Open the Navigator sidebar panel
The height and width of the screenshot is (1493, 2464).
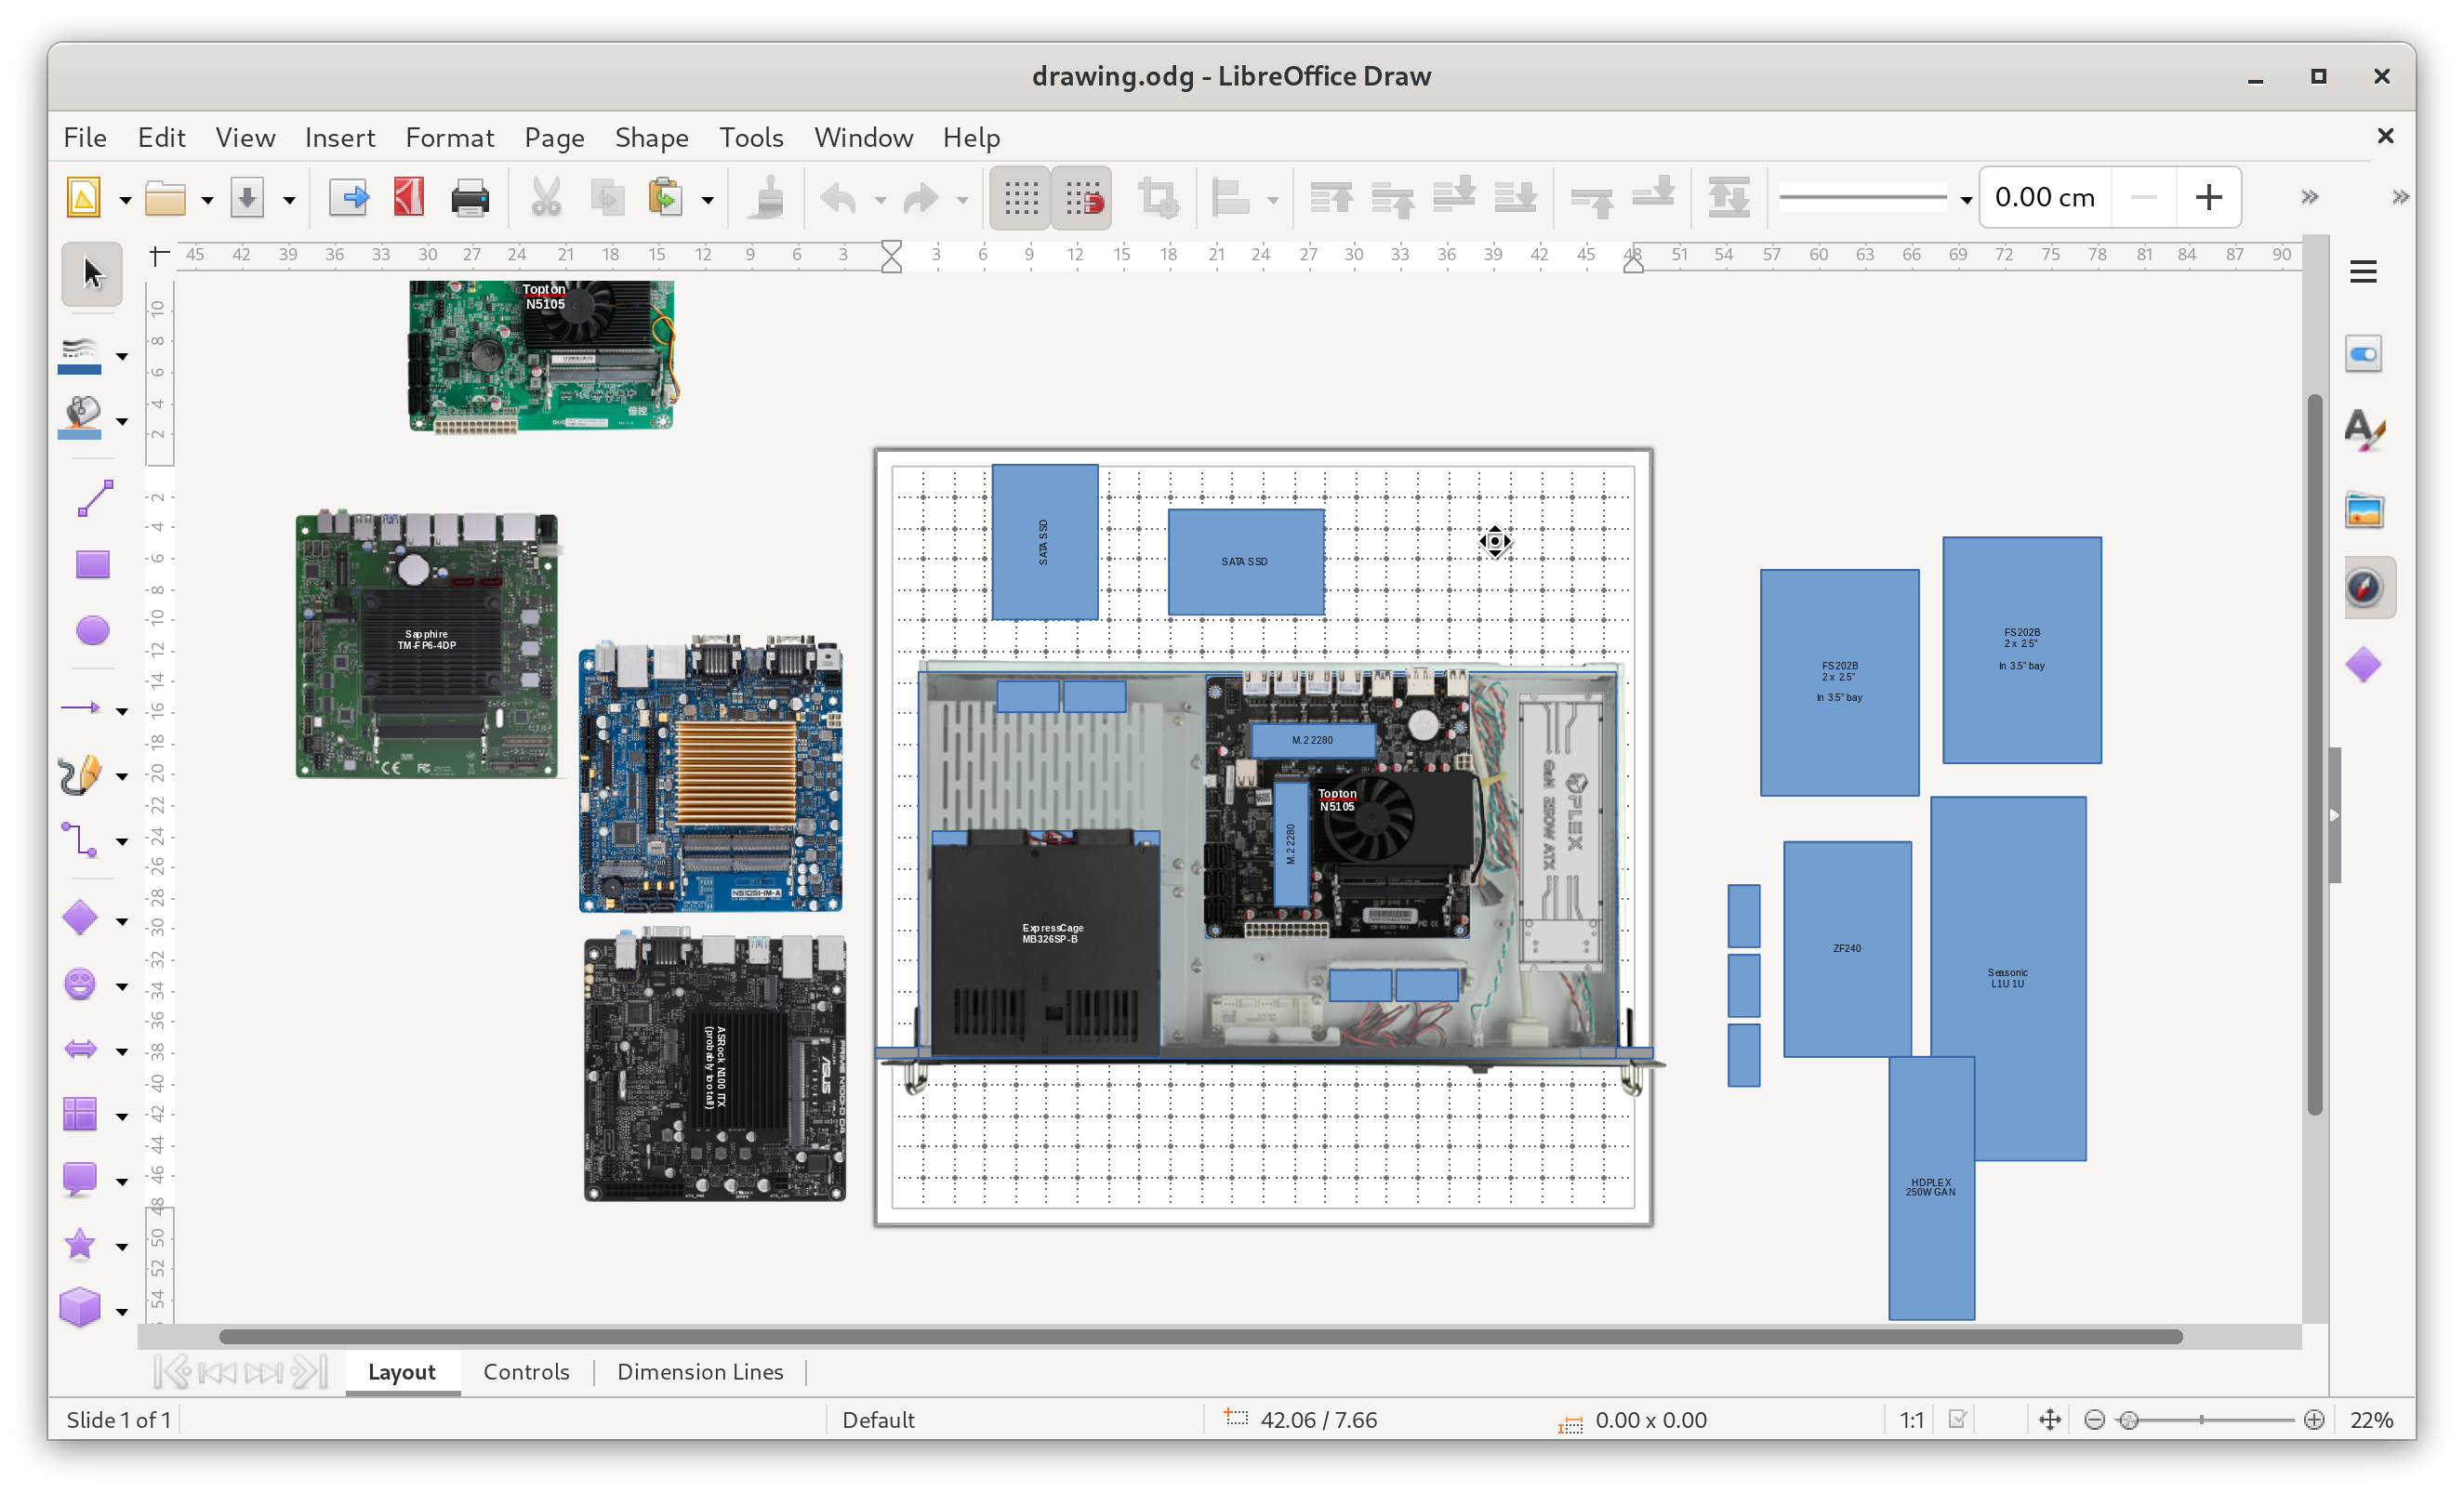click(x=2364, y=588)
